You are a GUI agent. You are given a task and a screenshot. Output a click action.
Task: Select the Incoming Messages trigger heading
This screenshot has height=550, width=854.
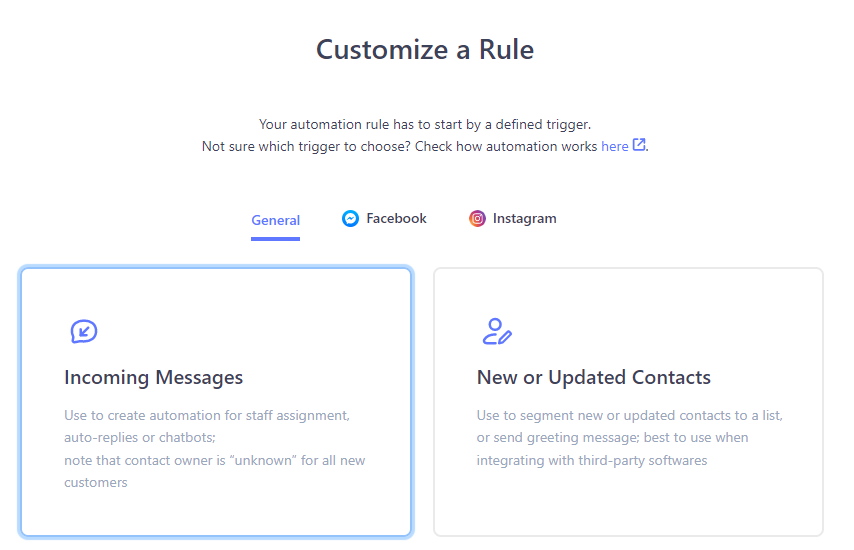[154, 377]
